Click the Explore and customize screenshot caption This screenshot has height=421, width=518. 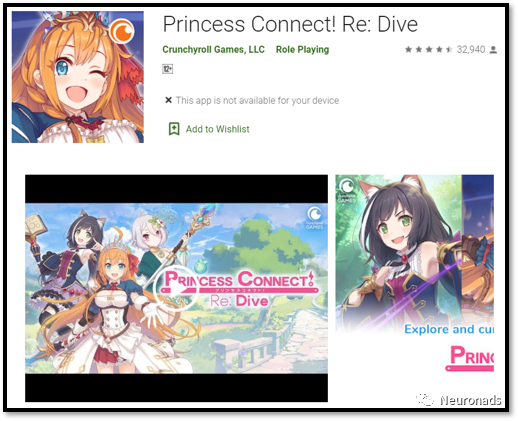(x=449, y=329)
